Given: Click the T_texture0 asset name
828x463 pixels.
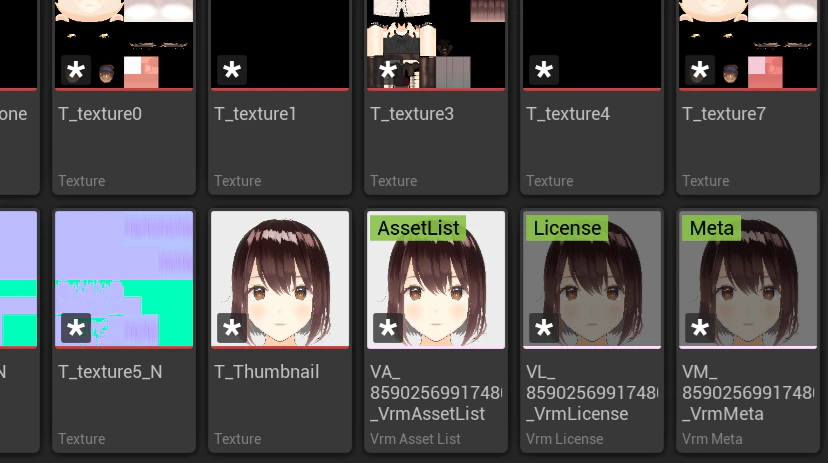Looking at the screenshot, I should pos(100,114).
